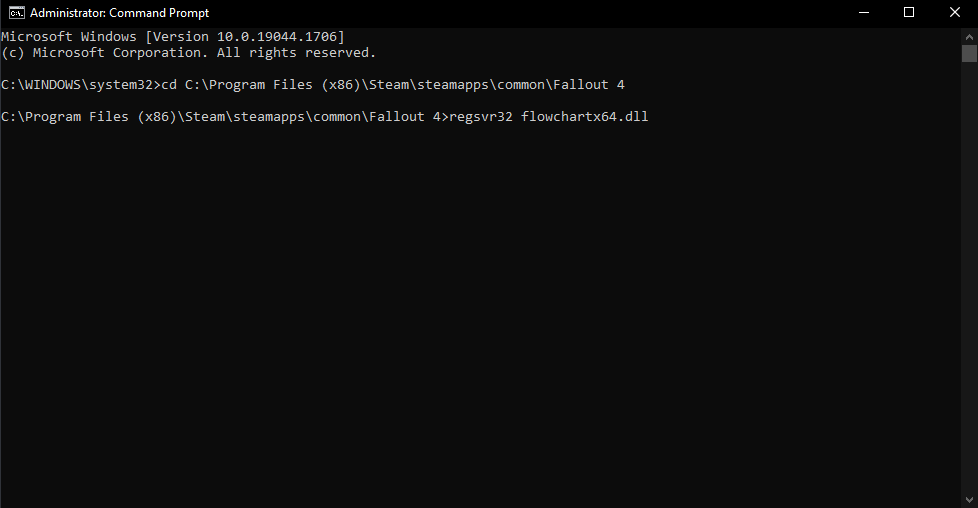
Task: Click the version number 10.0.19044.1706
Action: 278,37
